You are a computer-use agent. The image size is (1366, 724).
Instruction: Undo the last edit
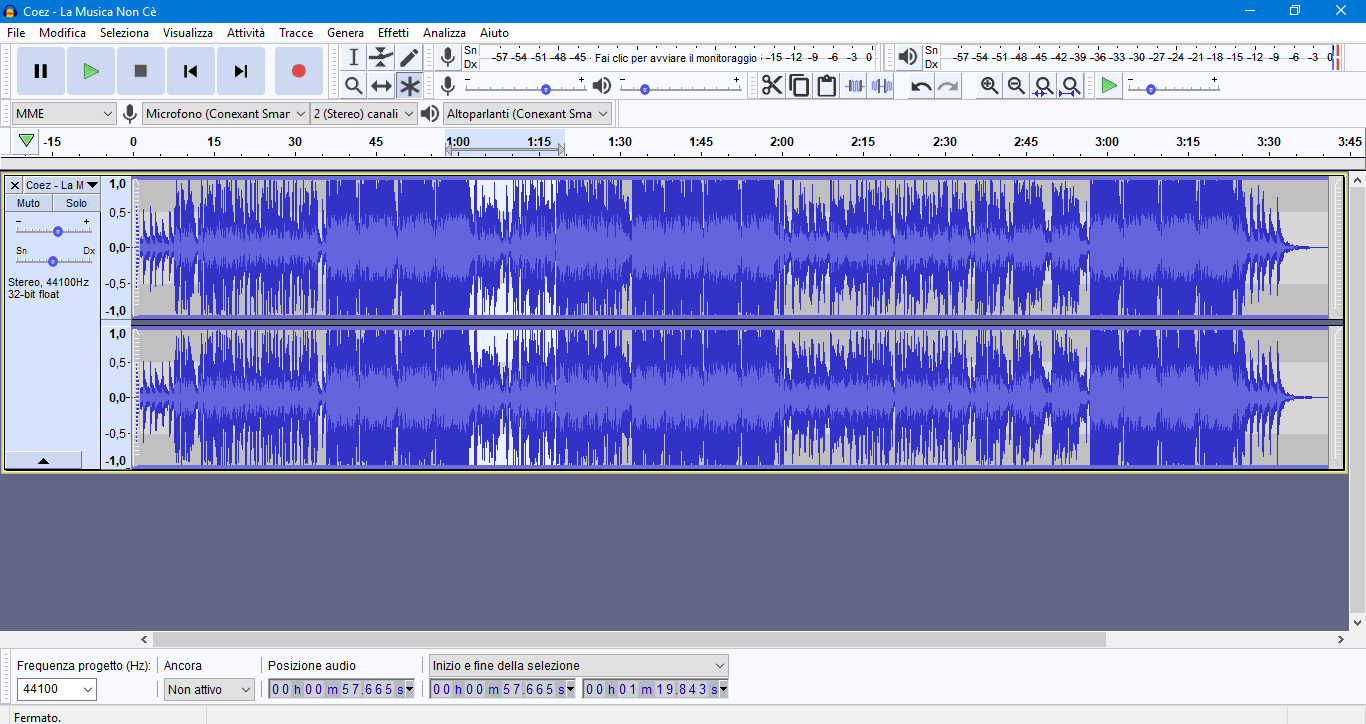tap(919, 86)
